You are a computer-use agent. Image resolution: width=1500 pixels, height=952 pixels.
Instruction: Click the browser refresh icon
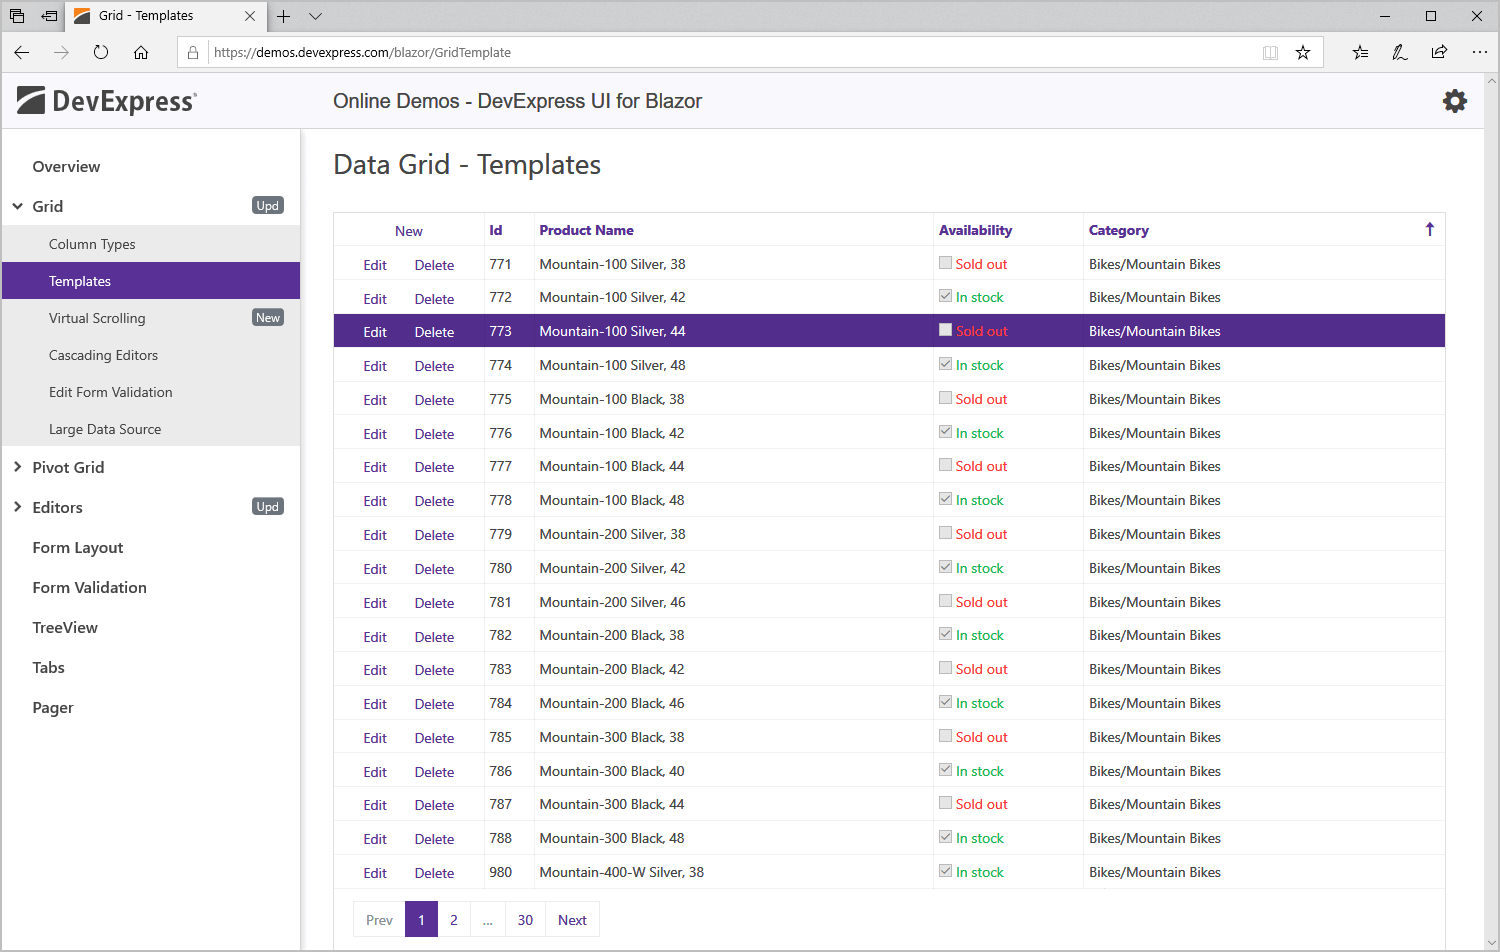pos(101,52)
